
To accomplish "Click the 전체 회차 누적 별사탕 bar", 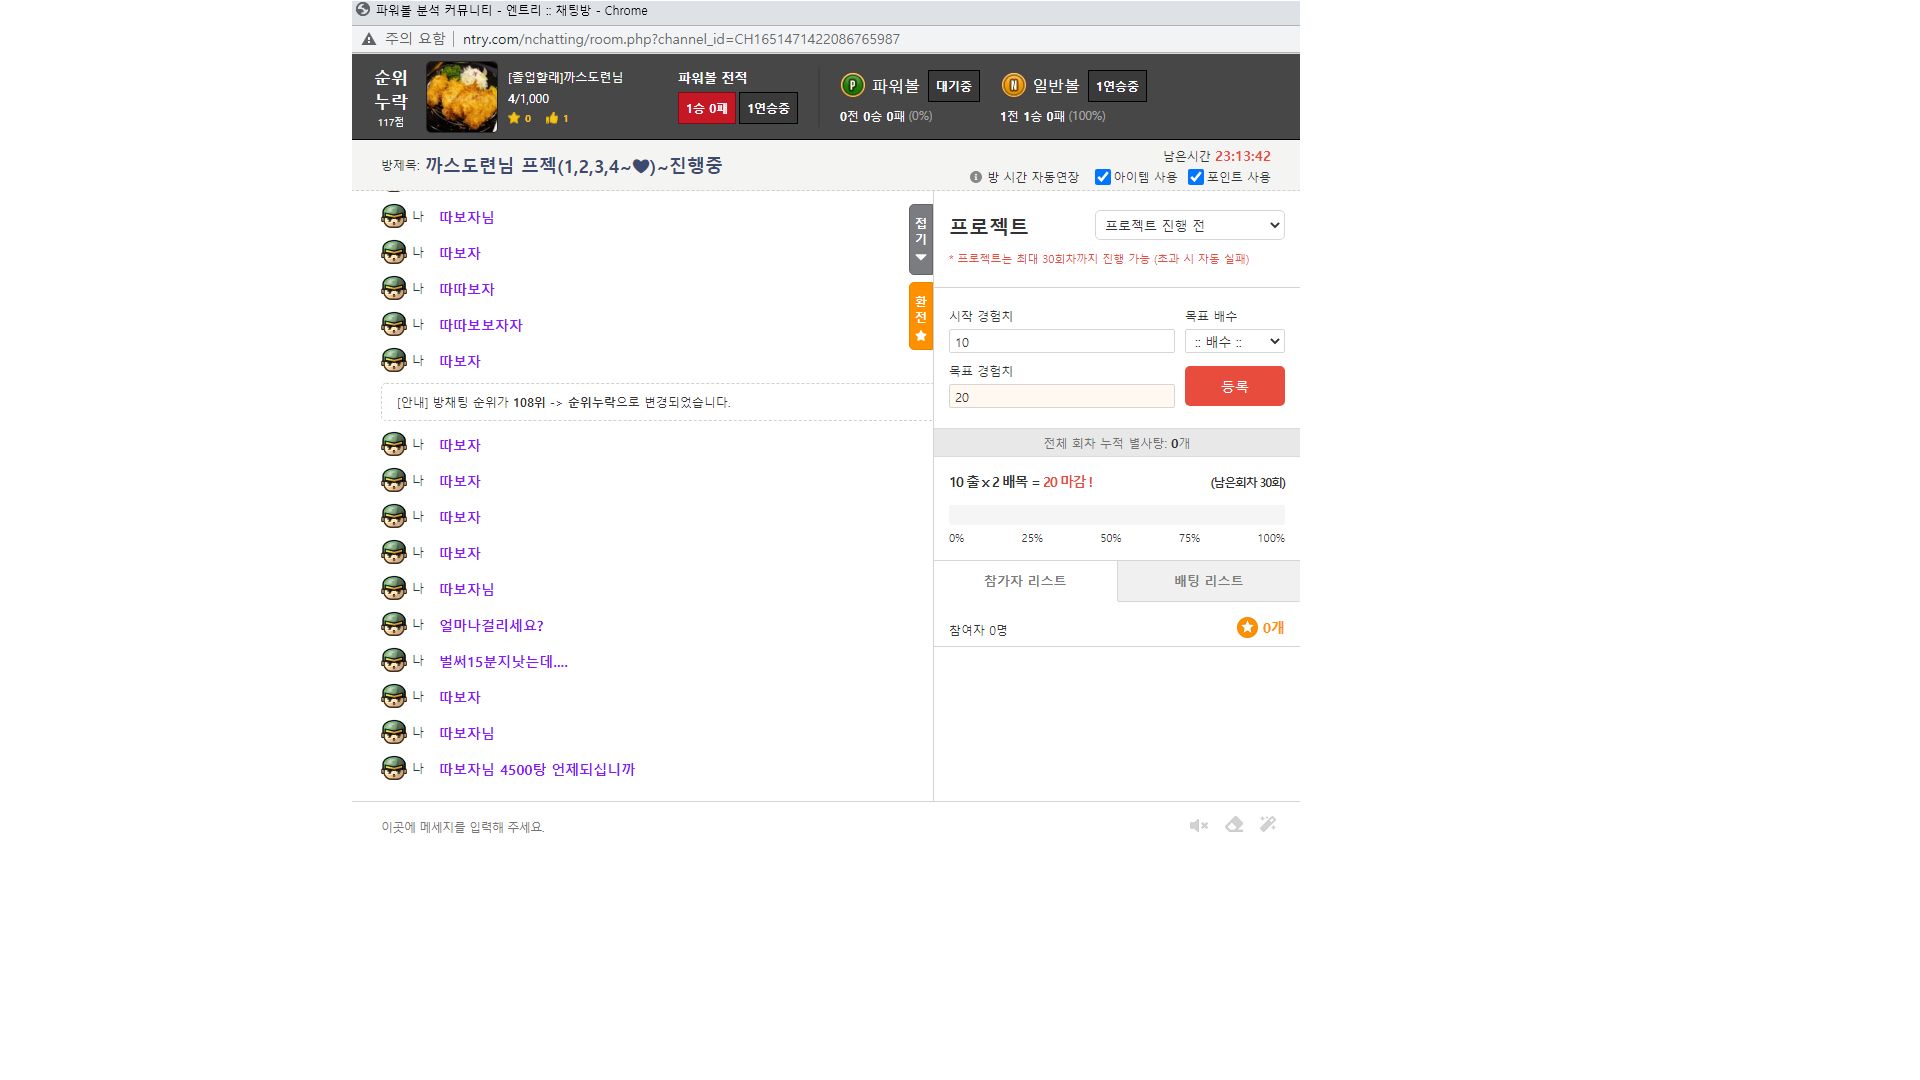I will [1117, 443].
